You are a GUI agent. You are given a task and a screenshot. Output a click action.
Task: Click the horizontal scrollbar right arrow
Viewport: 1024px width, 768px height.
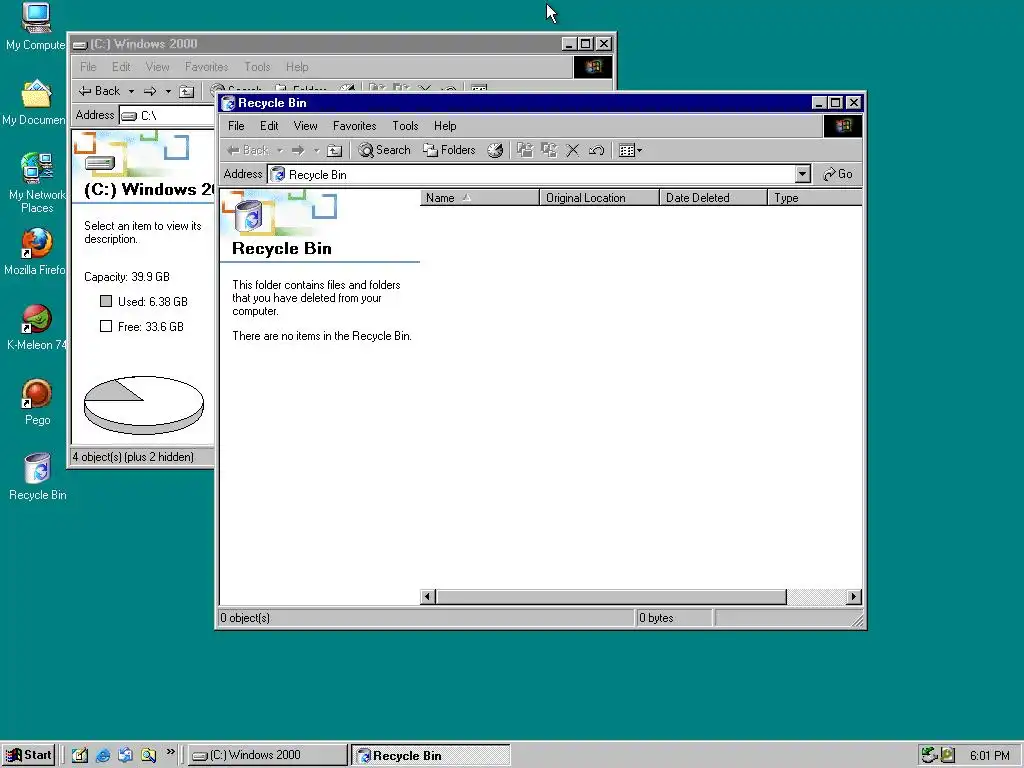[854, 596]
